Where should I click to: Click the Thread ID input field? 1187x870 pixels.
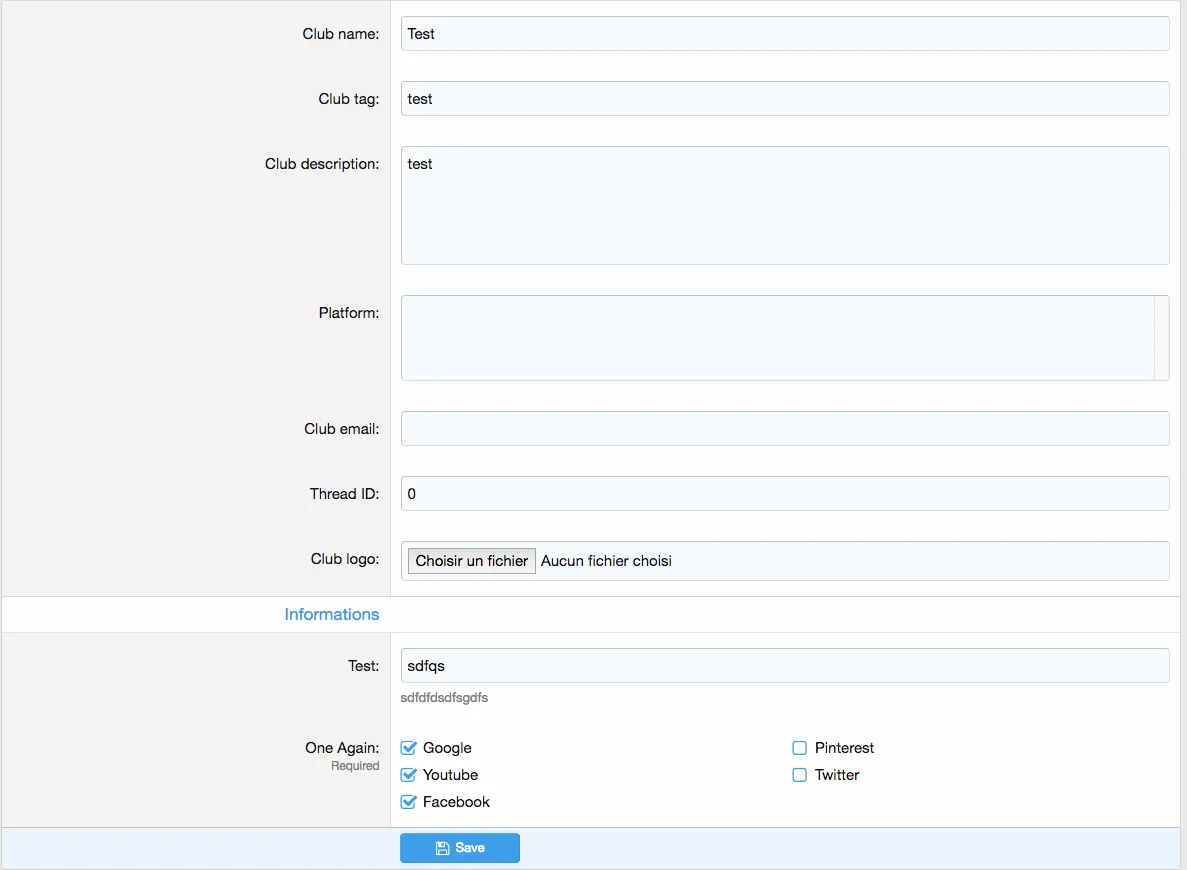pos(784,494)
